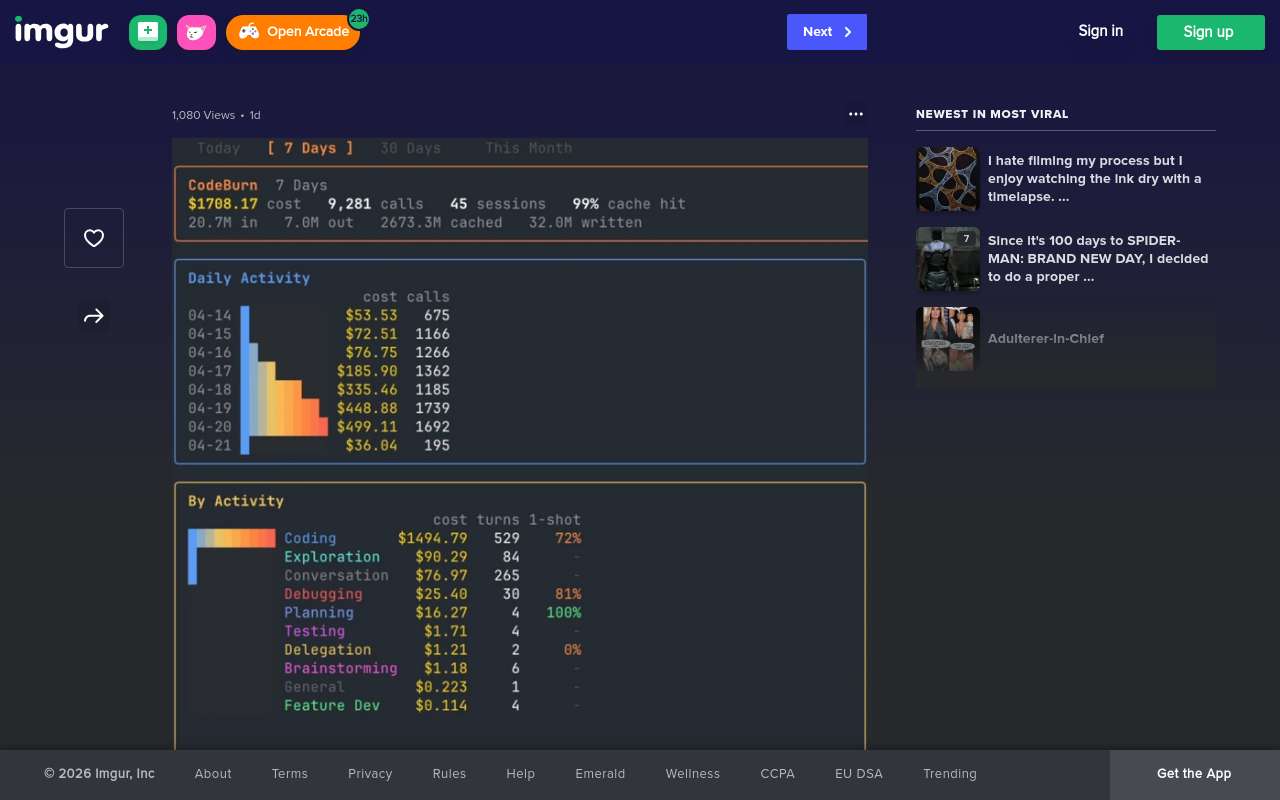This screenshot has height=800, width=1280.
Task: Open the ink timelapse post thumbnail
Action: pyautogui.click(x=947, y=179)
